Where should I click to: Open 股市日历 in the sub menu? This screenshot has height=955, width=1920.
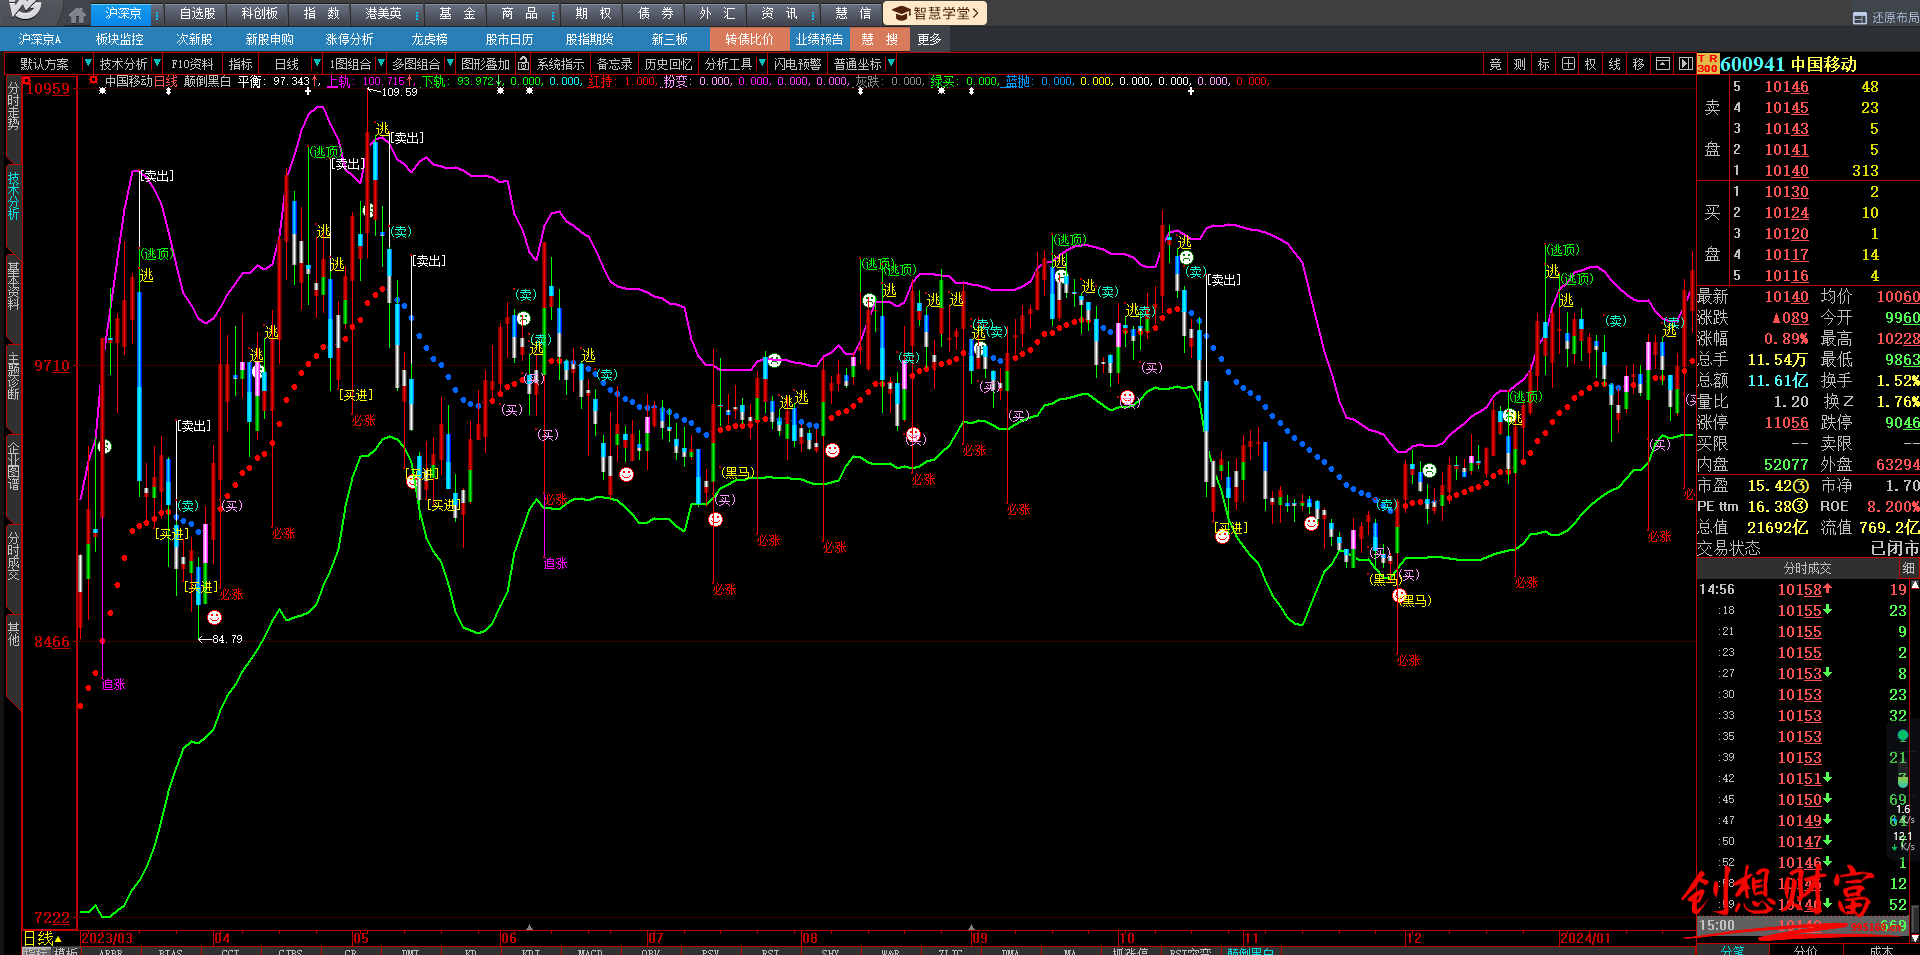click(509, 39)
